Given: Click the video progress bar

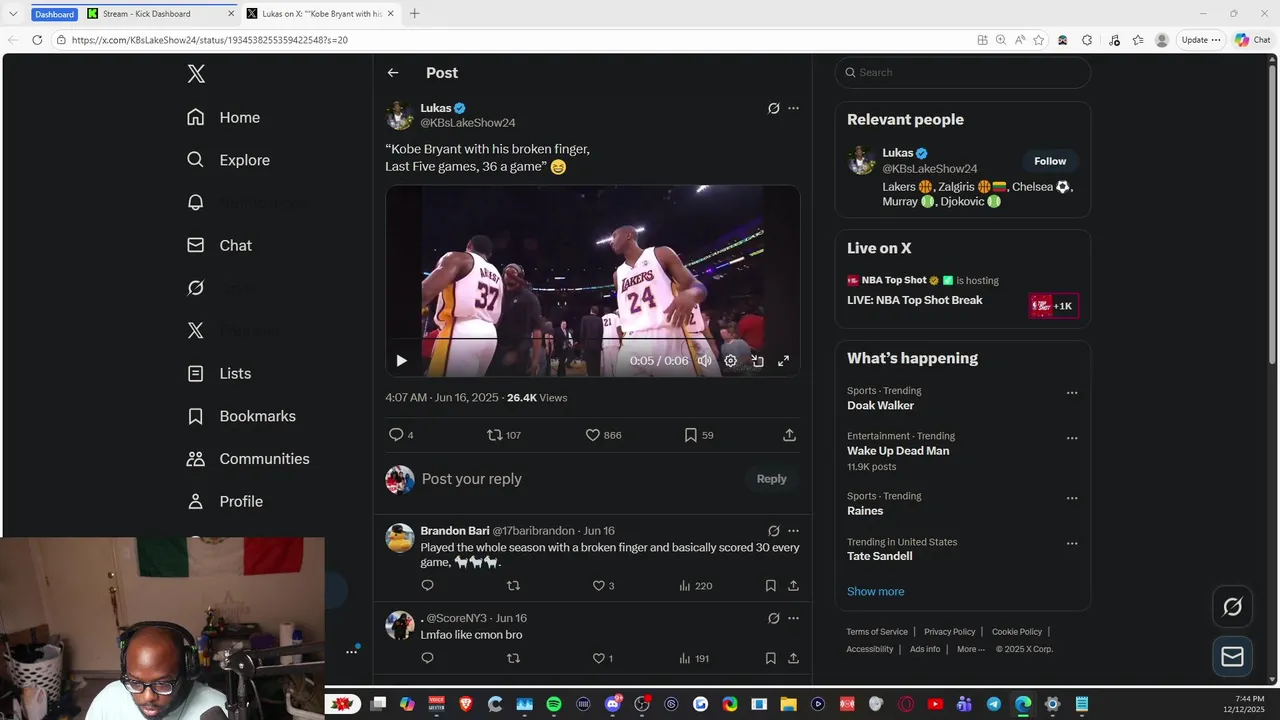Looking at the screenshot, I should (593, 341).
